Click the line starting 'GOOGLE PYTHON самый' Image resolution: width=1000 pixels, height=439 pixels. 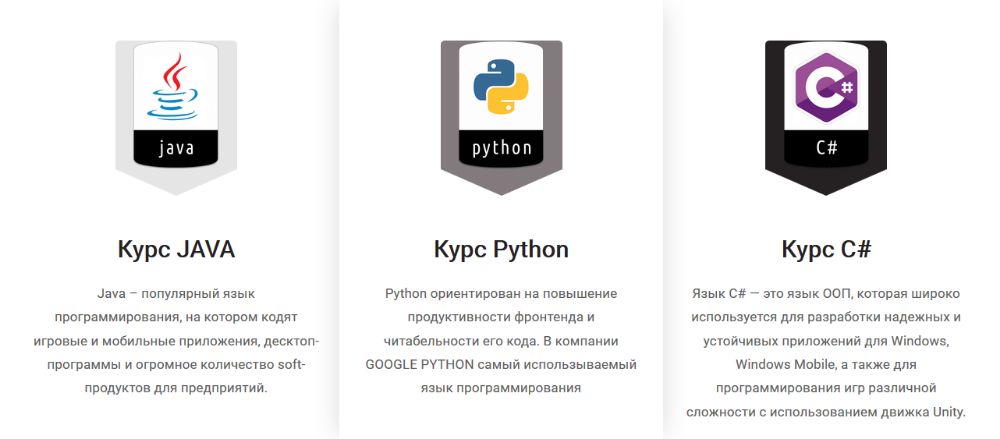(501, 365)
